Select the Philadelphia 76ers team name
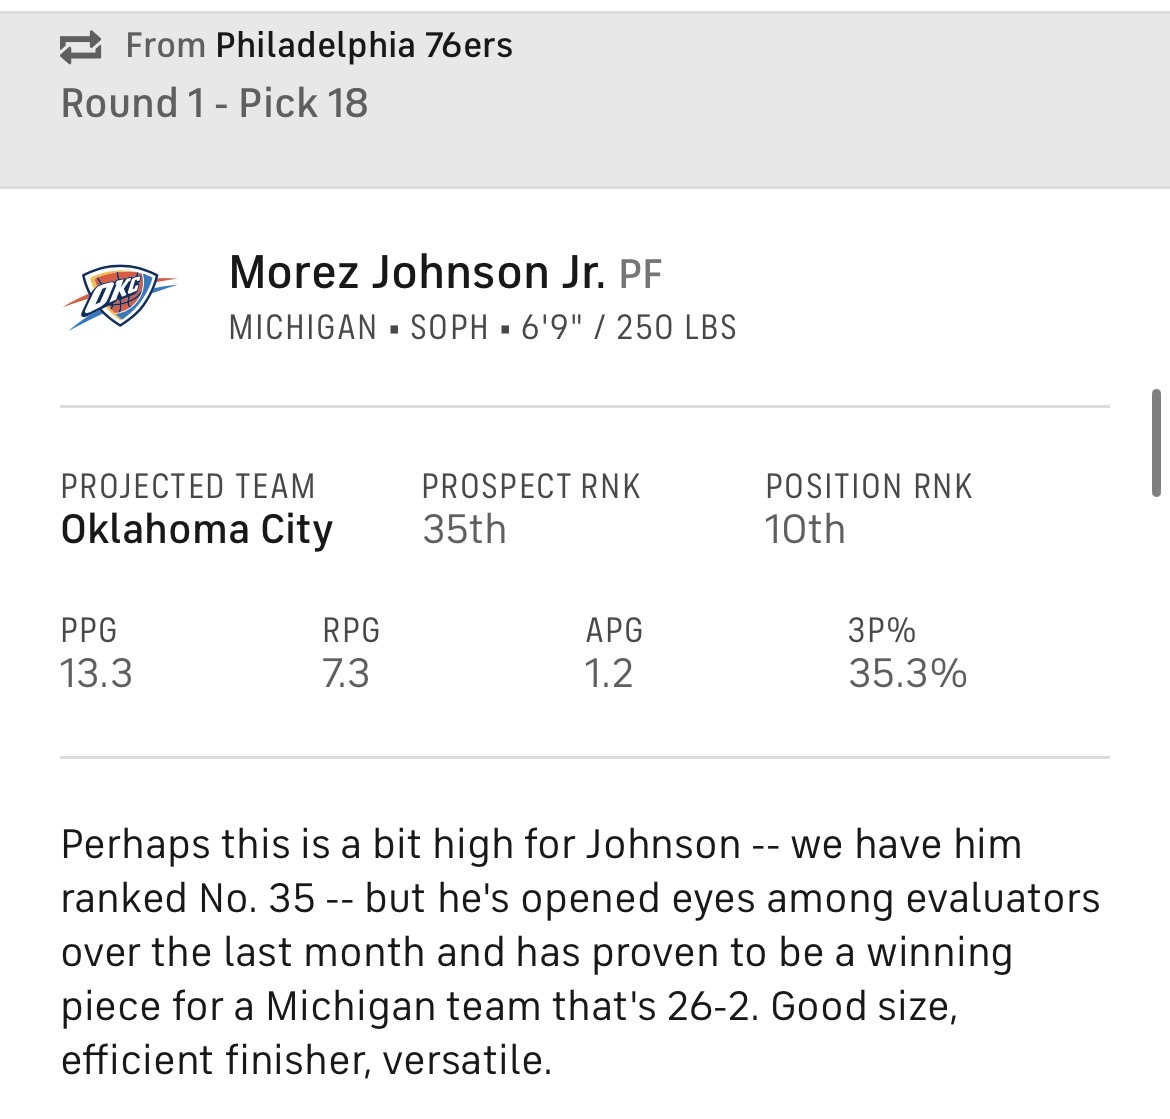The height and width of the screenshot is (1119, 1170). (x=364, y=45)
